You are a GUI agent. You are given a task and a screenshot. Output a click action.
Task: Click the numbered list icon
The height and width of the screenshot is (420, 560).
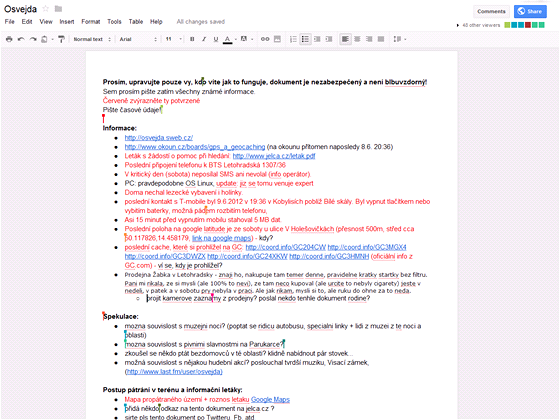coord(293,39)
